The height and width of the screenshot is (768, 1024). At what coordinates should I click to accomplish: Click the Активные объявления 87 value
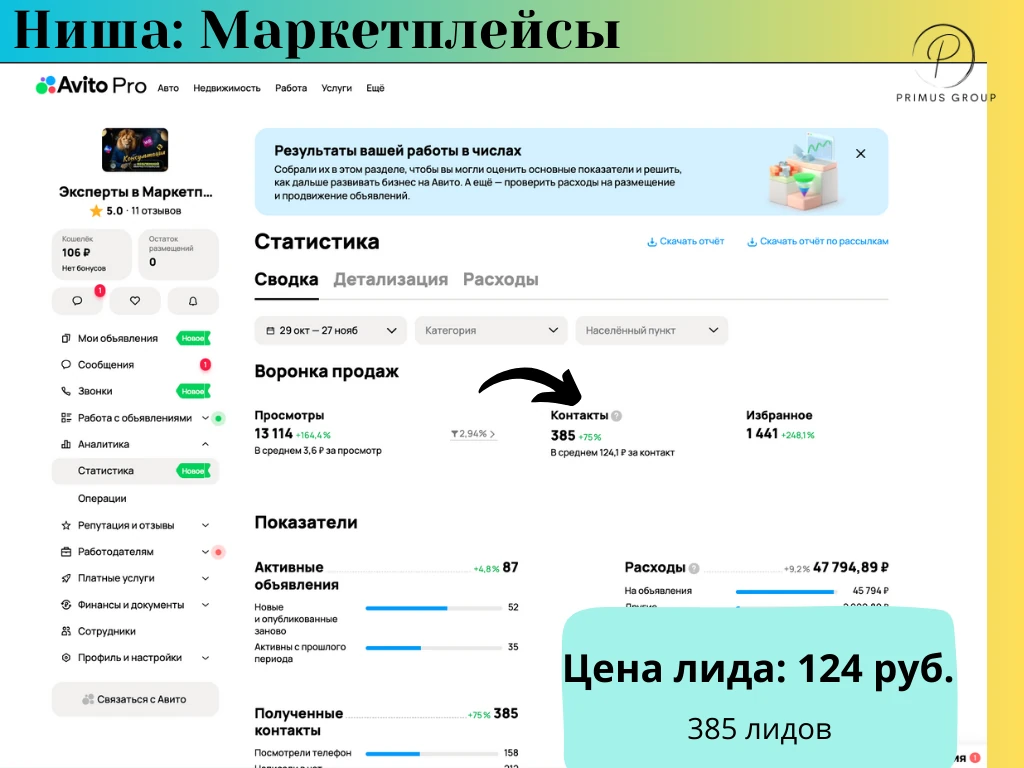(x=511, y=568)
